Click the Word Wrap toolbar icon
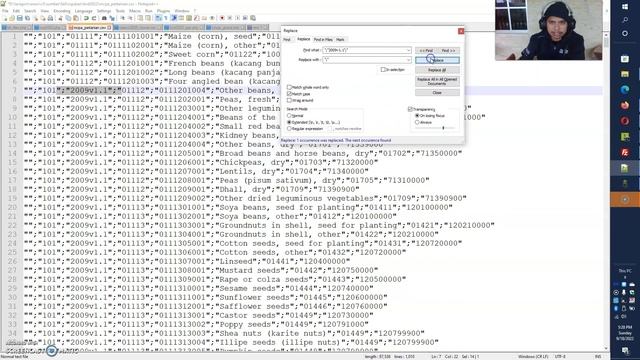640x360 pixels. coord(158,18)
